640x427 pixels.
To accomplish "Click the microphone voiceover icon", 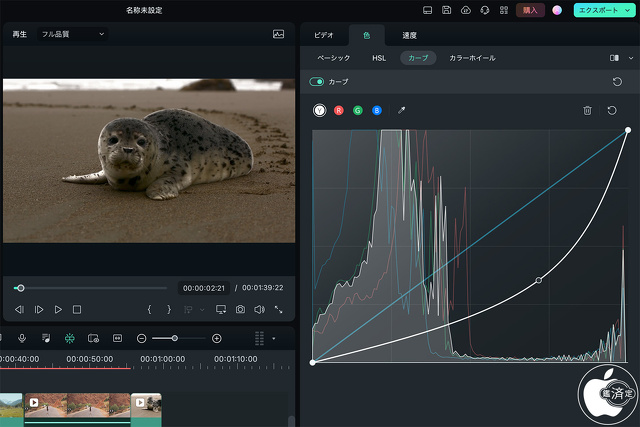I will click(22, 339).
